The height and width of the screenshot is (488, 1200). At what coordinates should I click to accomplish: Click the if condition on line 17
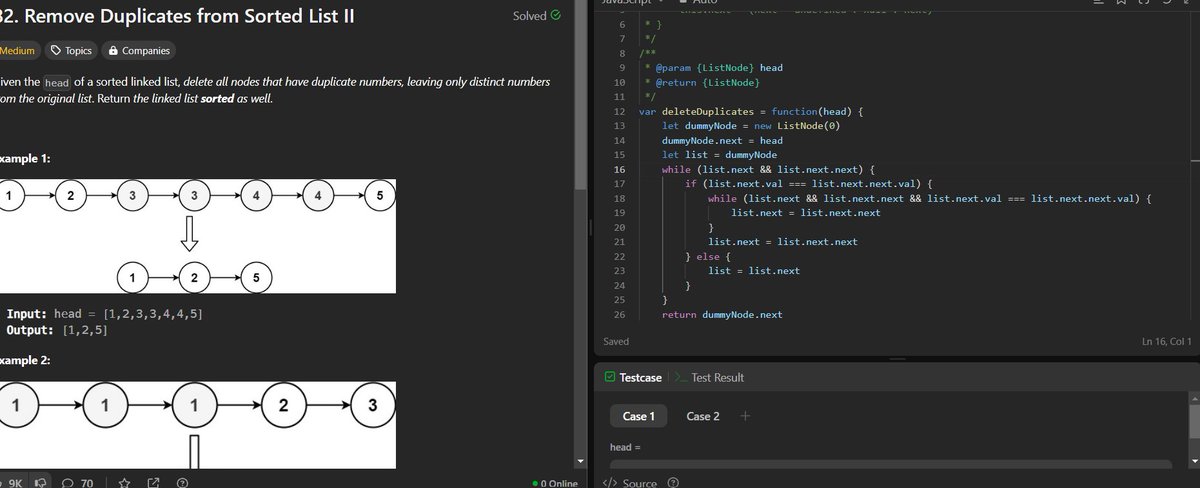pos(809,184)
